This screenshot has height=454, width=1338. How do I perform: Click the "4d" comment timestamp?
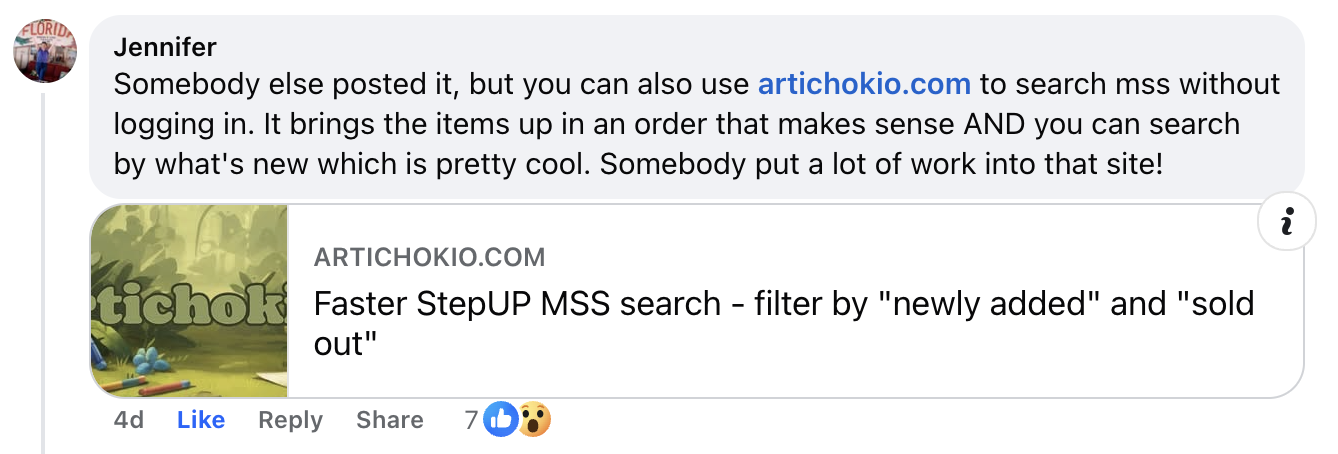129,421
